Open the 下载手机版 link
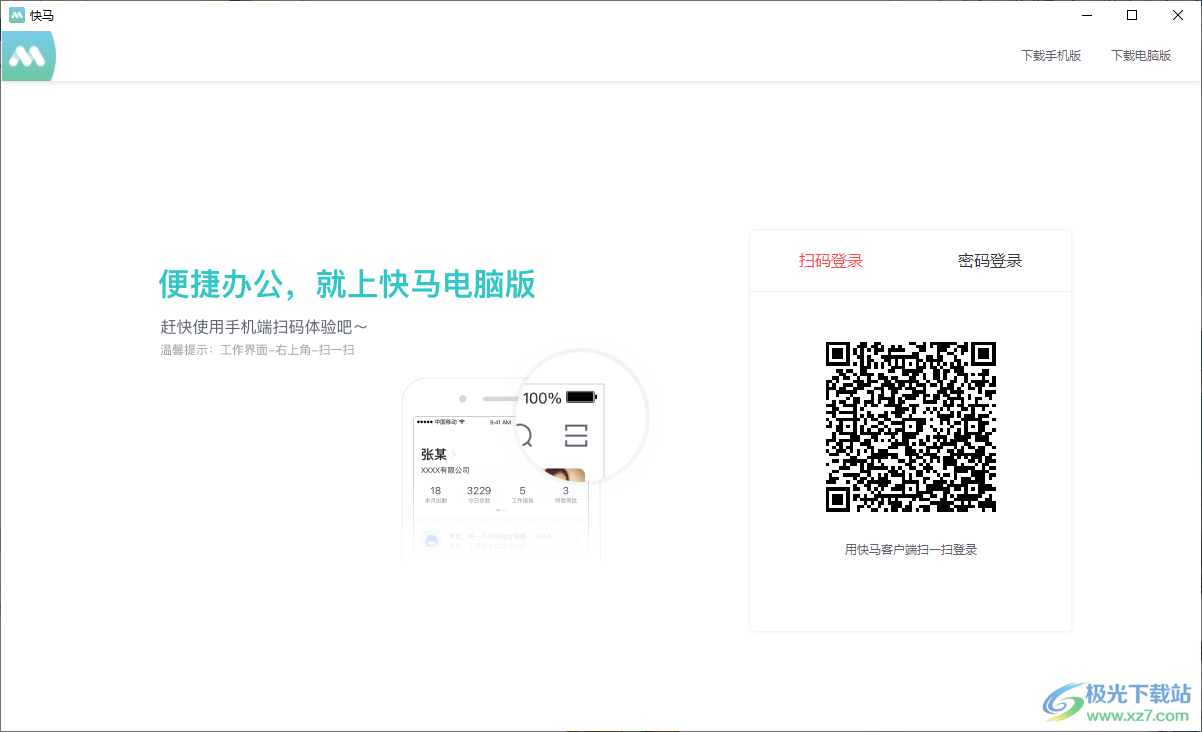The height and width of the screenshot is (732, 1202). (1052, 56)
